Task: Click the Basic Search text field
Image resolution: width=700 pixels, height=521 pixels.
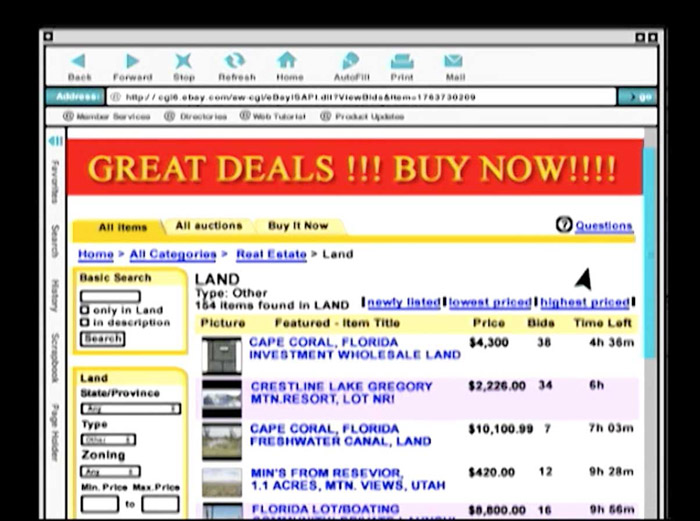Action: (x=110, y=296)
